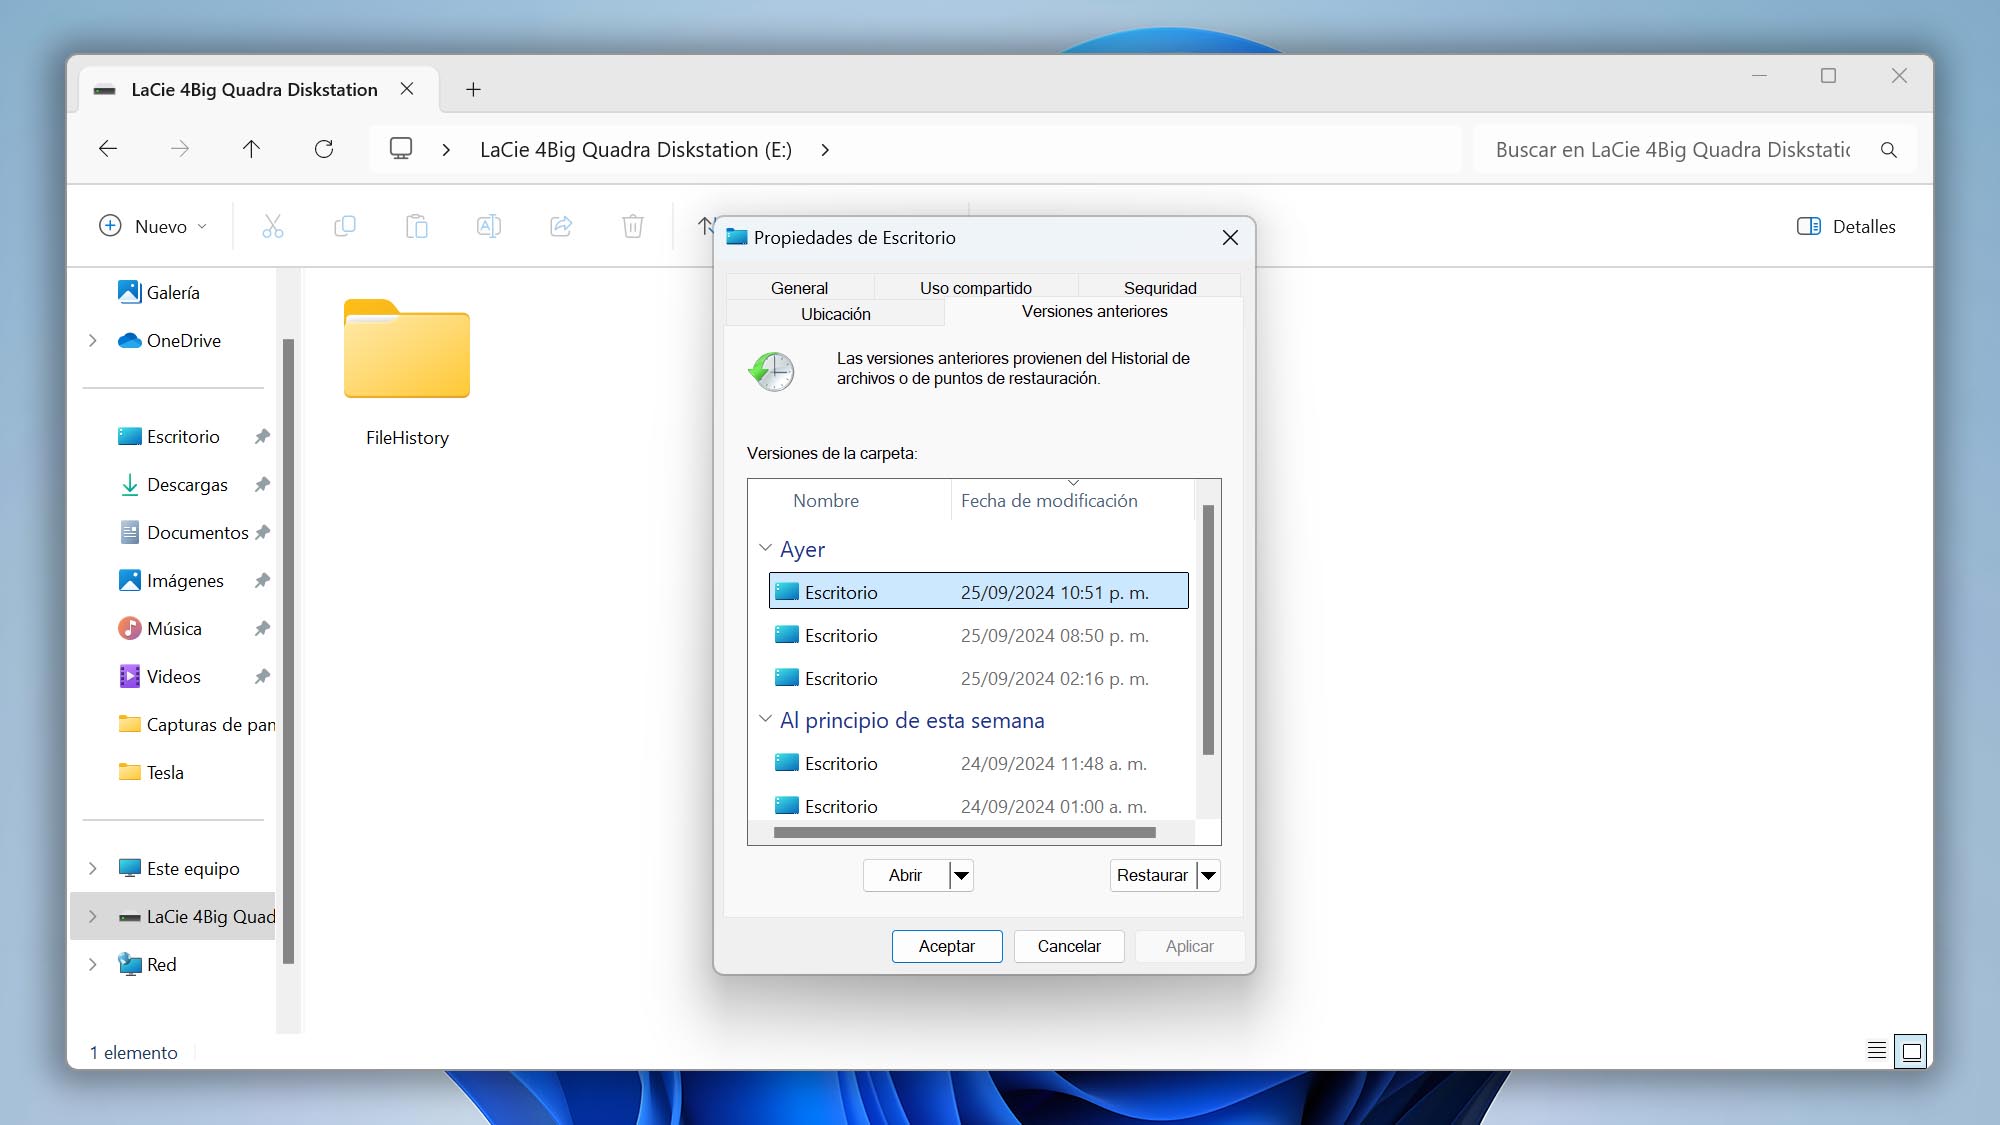Select Escritorio version 25/09/2024 08:50 p. m.
The width and height of the screenshot is (2000, 1125).
(x=978, y=636)
